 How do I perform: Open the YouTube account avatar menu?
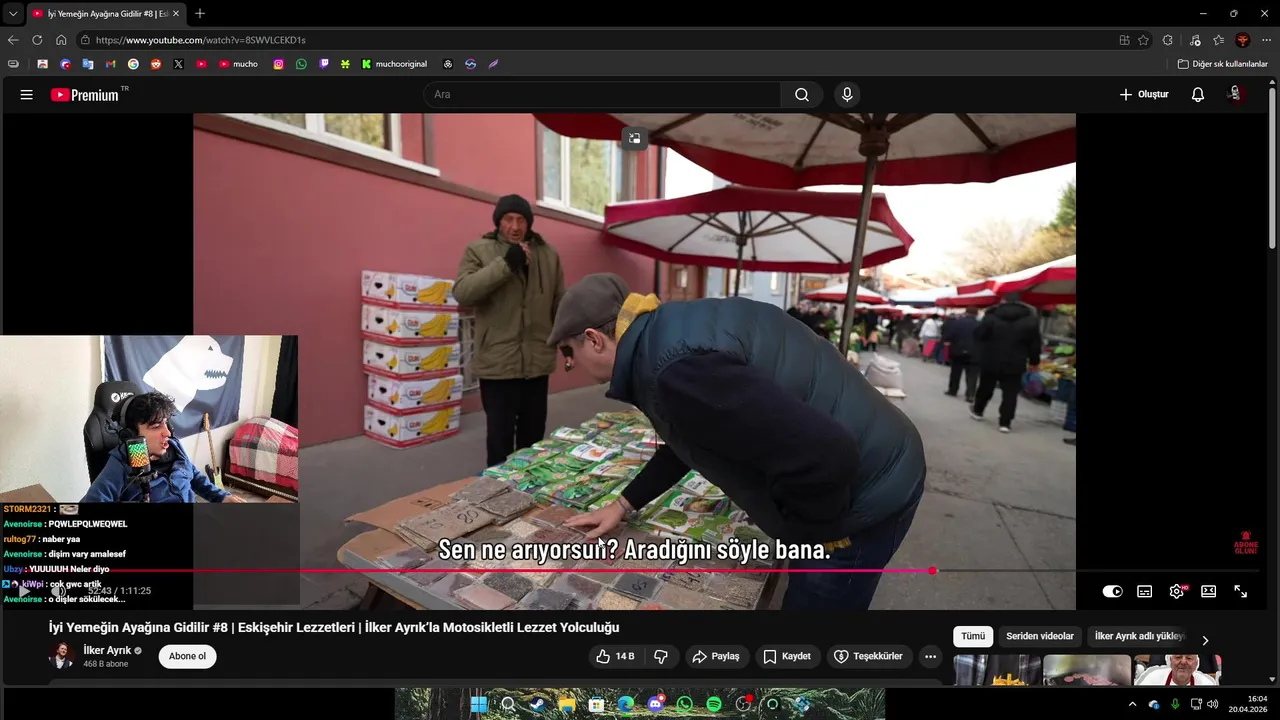pos(1236,94)
